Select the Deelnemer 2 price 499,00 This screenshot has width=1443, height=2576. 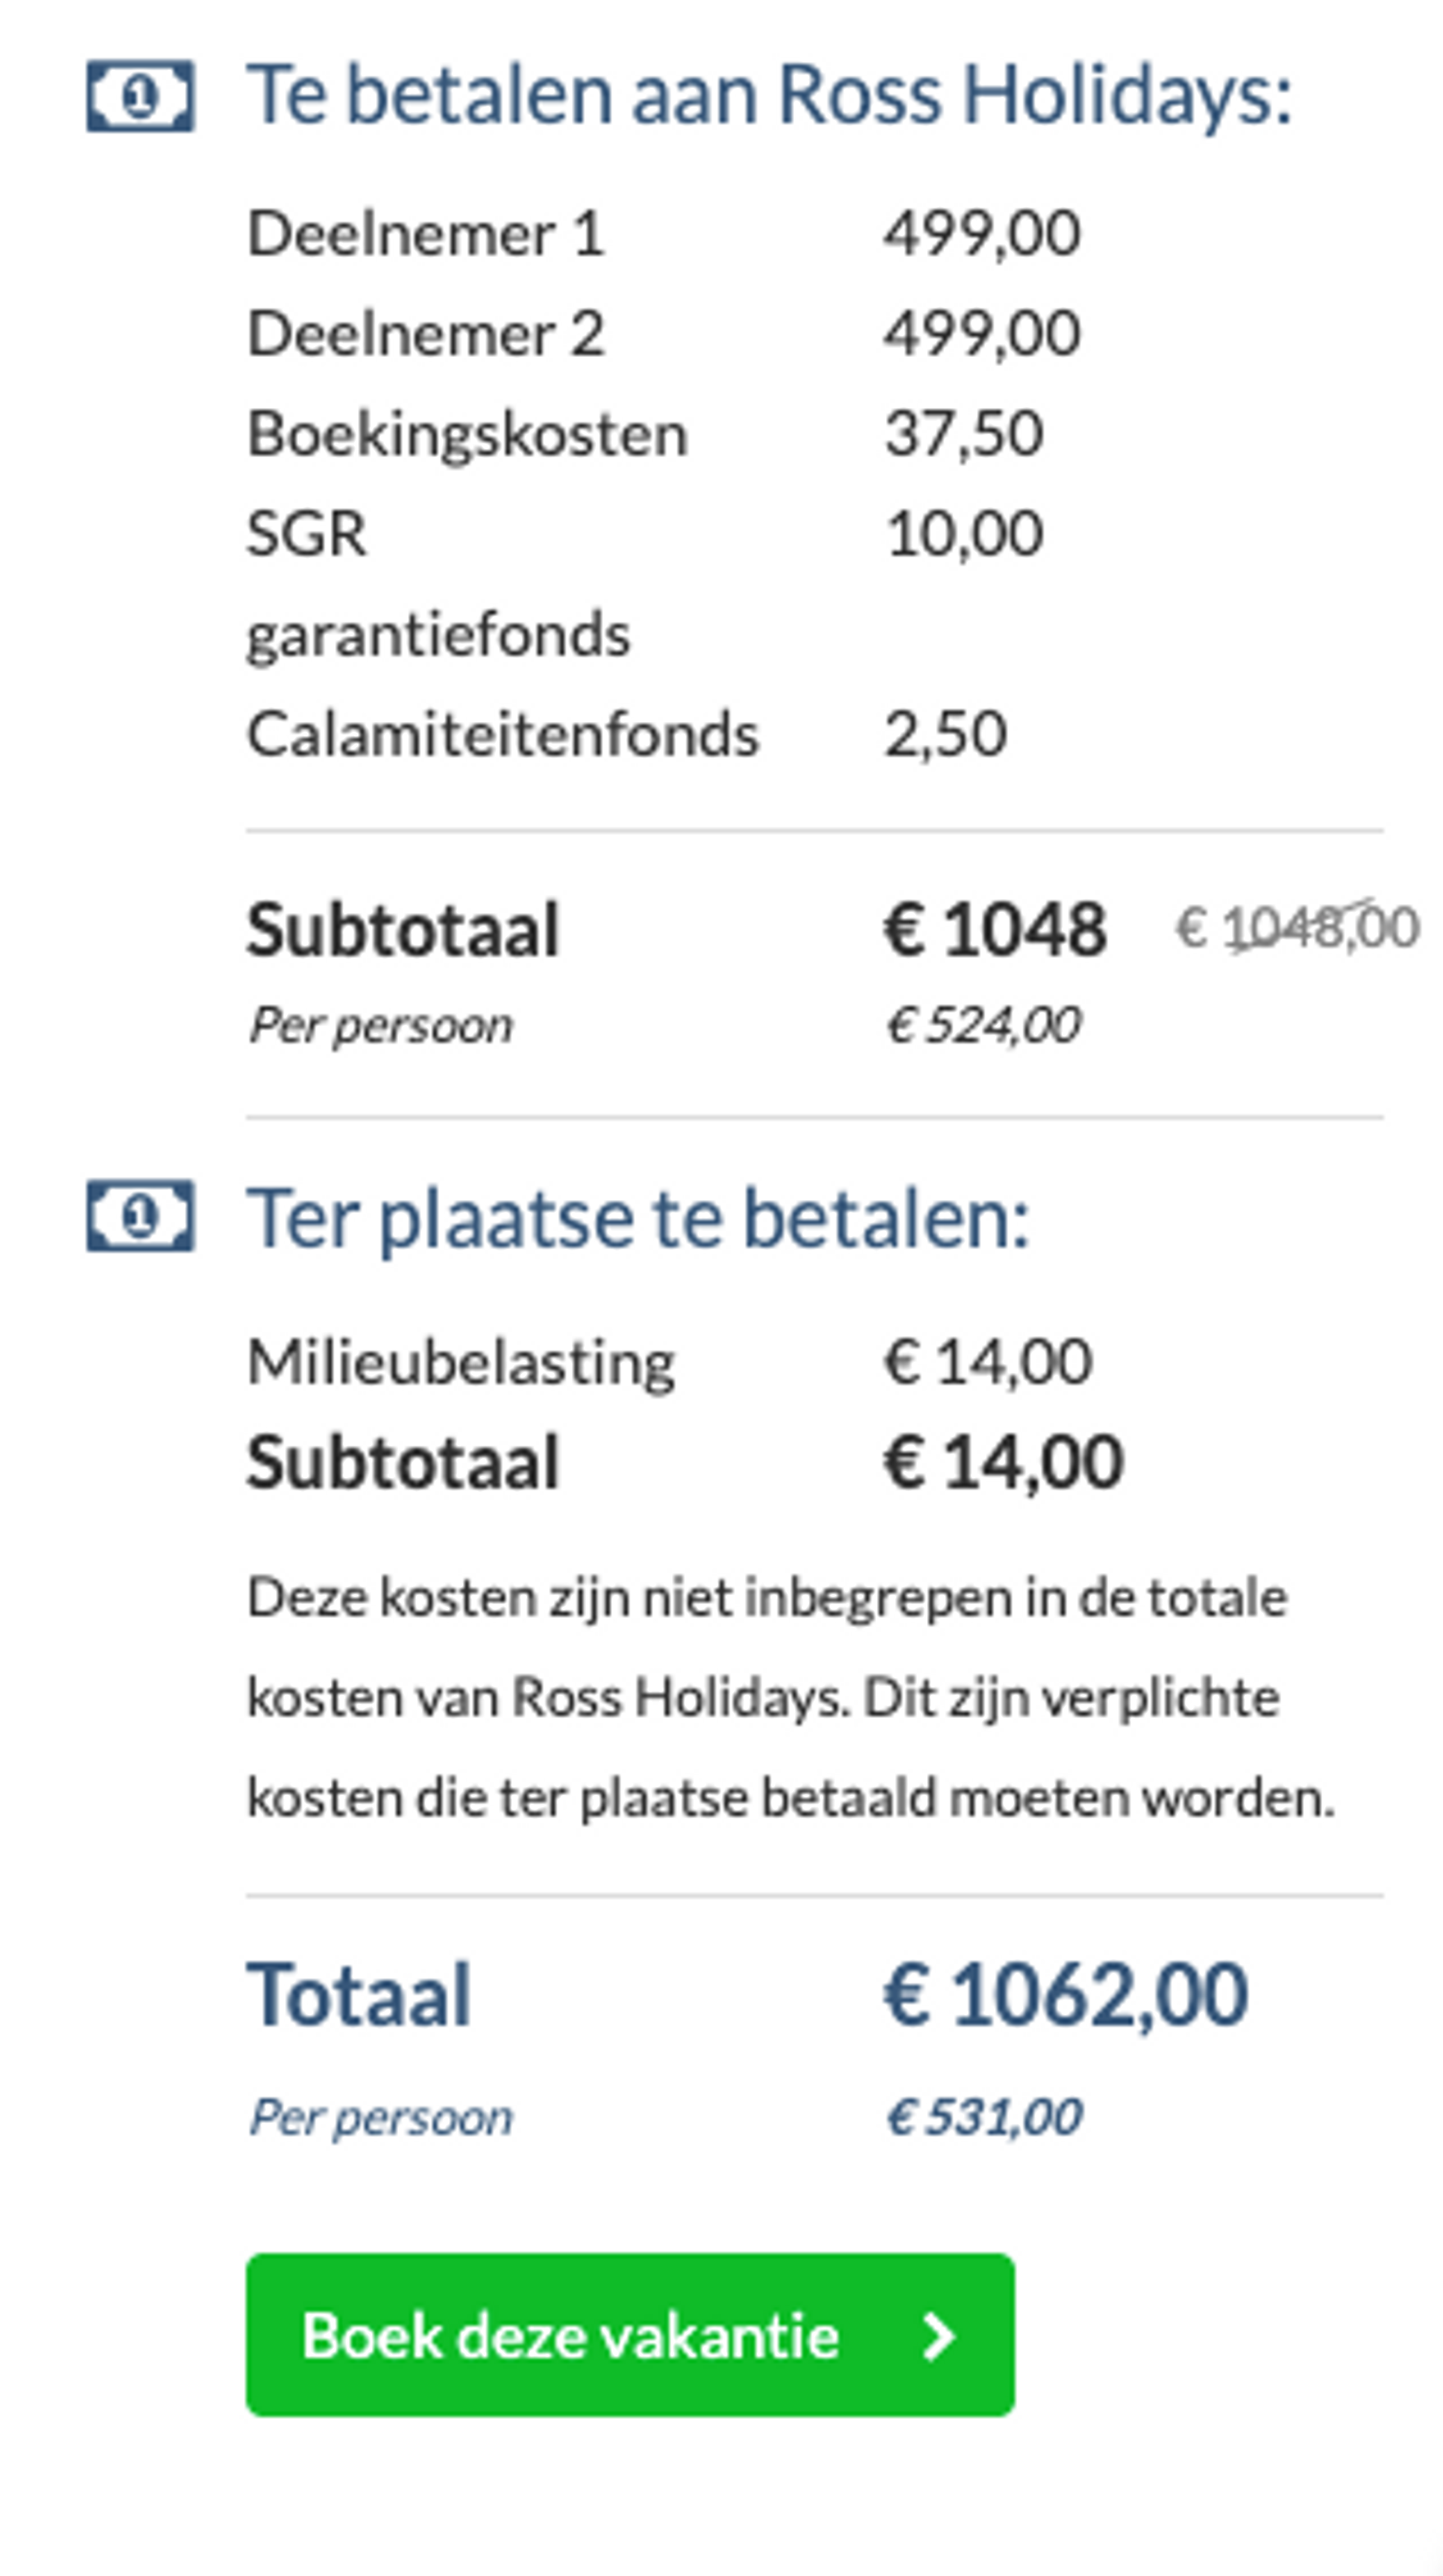pyautogui.click(x=981, y=332)
